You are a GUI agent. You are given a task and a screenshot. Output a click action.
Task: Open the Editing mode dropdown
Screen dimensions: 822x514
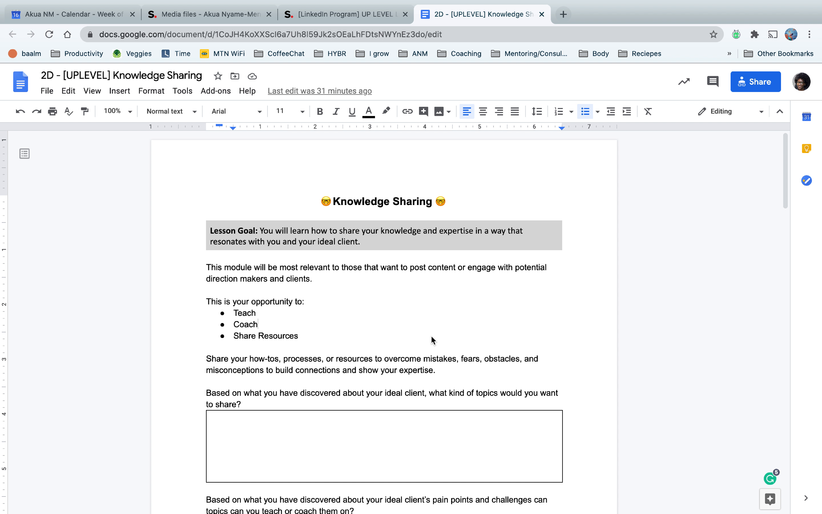(x=730, y=111)
